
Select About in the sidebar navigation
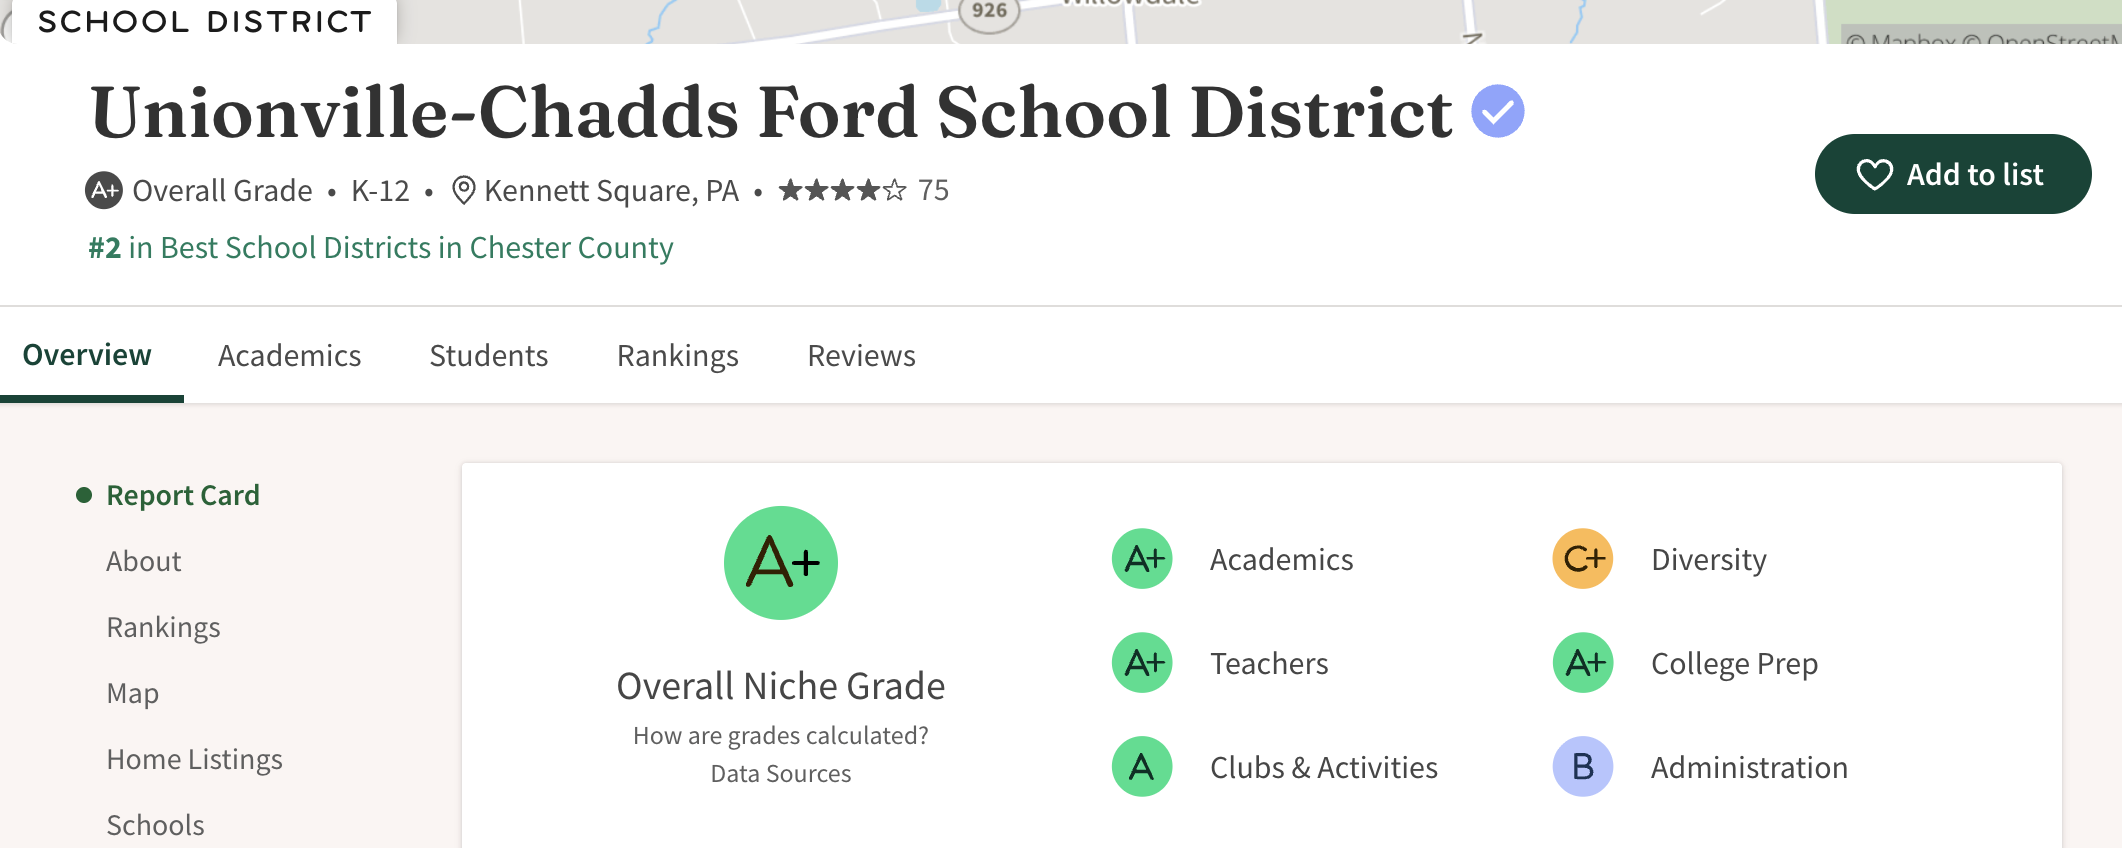pyautogui.click(x=144, y=562)
